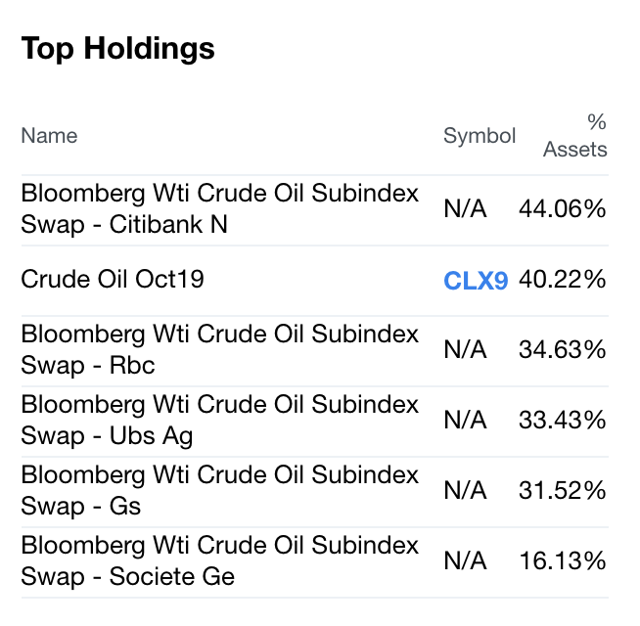This screenshot has height=626, width=640.
Task: Click the 33.43% assets value
Action: point(562,420)
